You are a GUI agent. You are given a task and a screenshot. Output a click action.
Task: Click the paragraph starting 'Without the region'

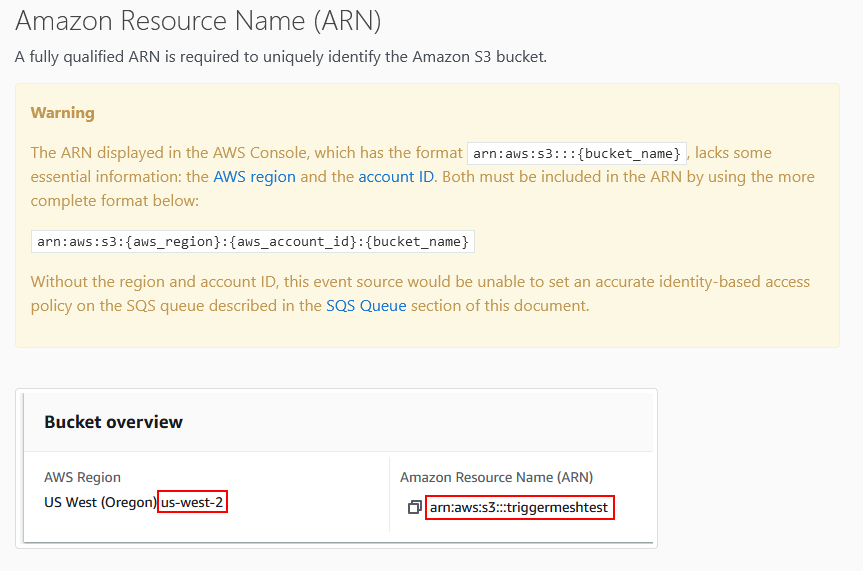coord(420,293)
